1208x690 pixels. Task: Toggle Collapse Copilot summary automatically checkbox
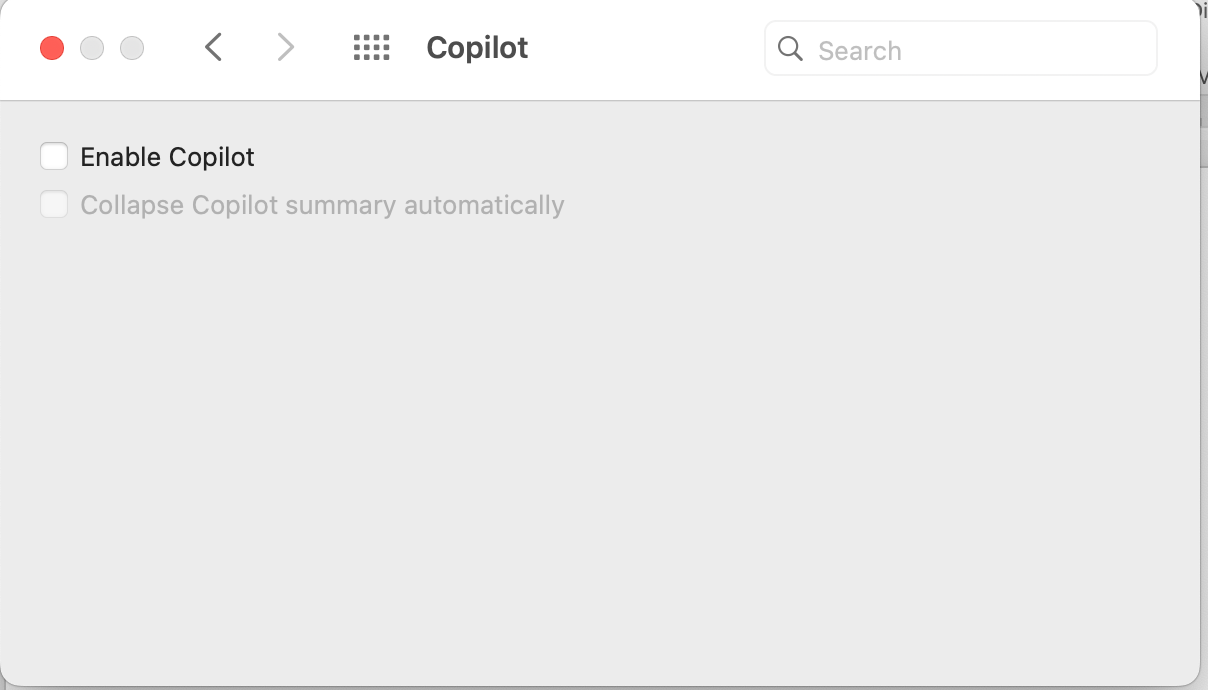point(54,204)
